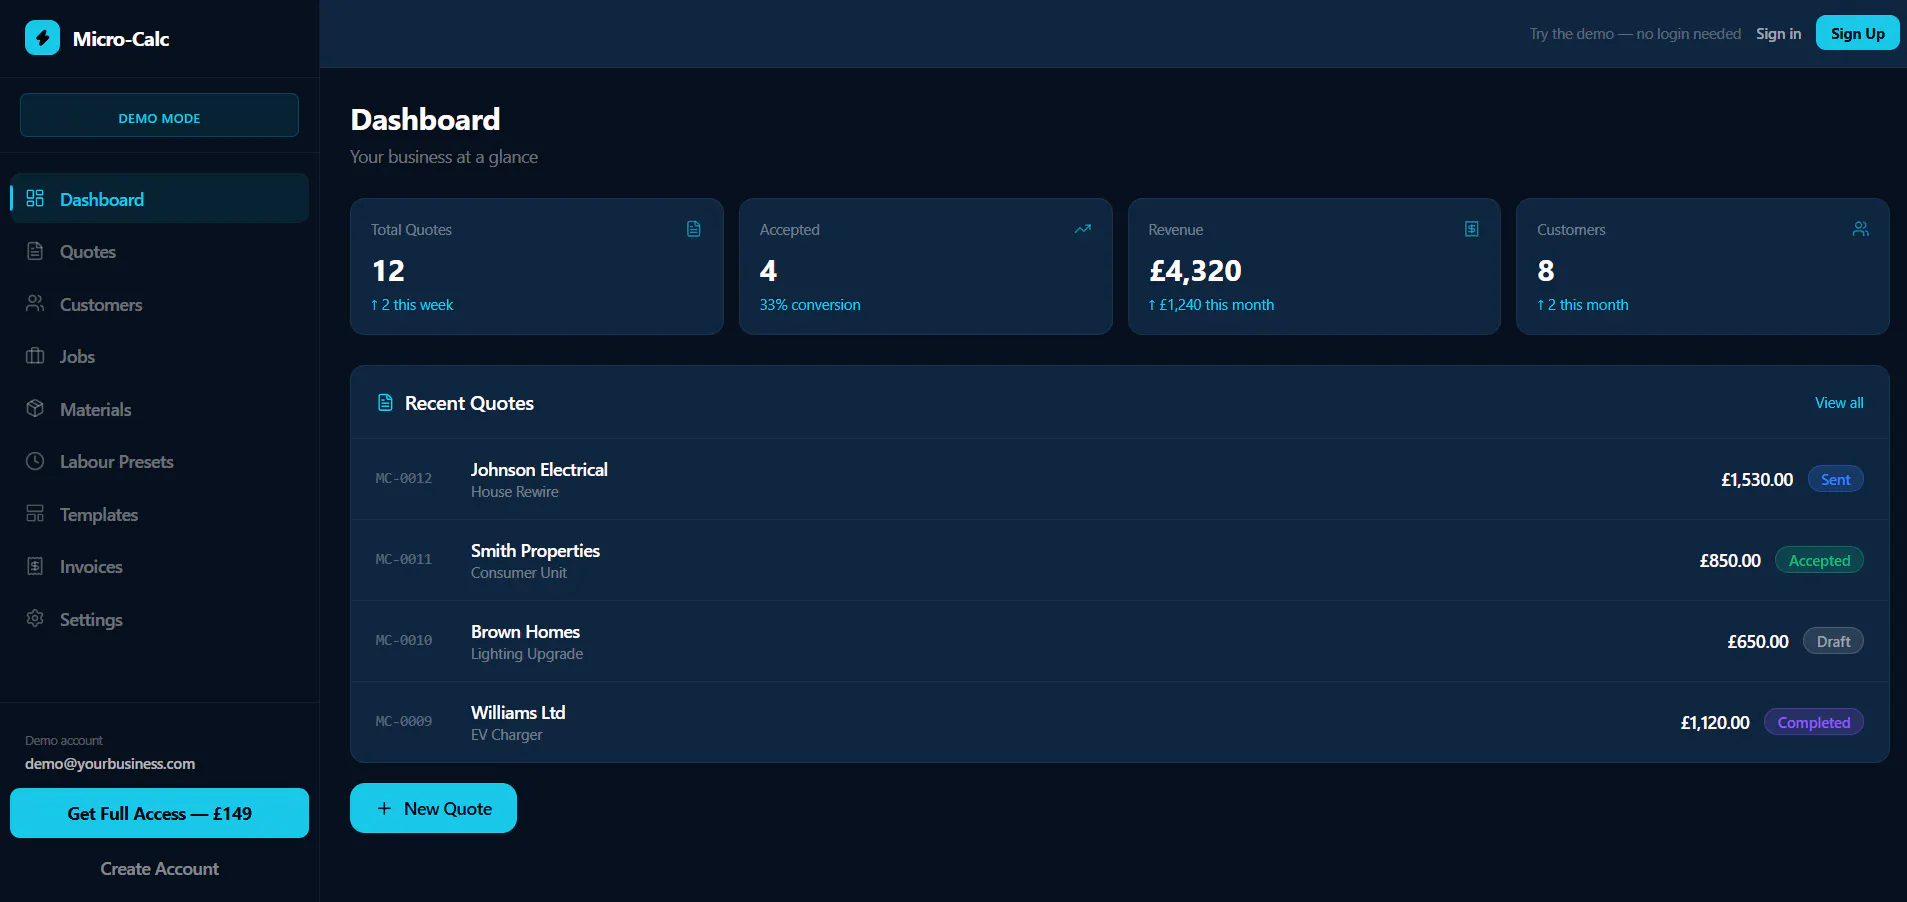Open the Johnson Electrical quote row

[x=1120, y=479]
